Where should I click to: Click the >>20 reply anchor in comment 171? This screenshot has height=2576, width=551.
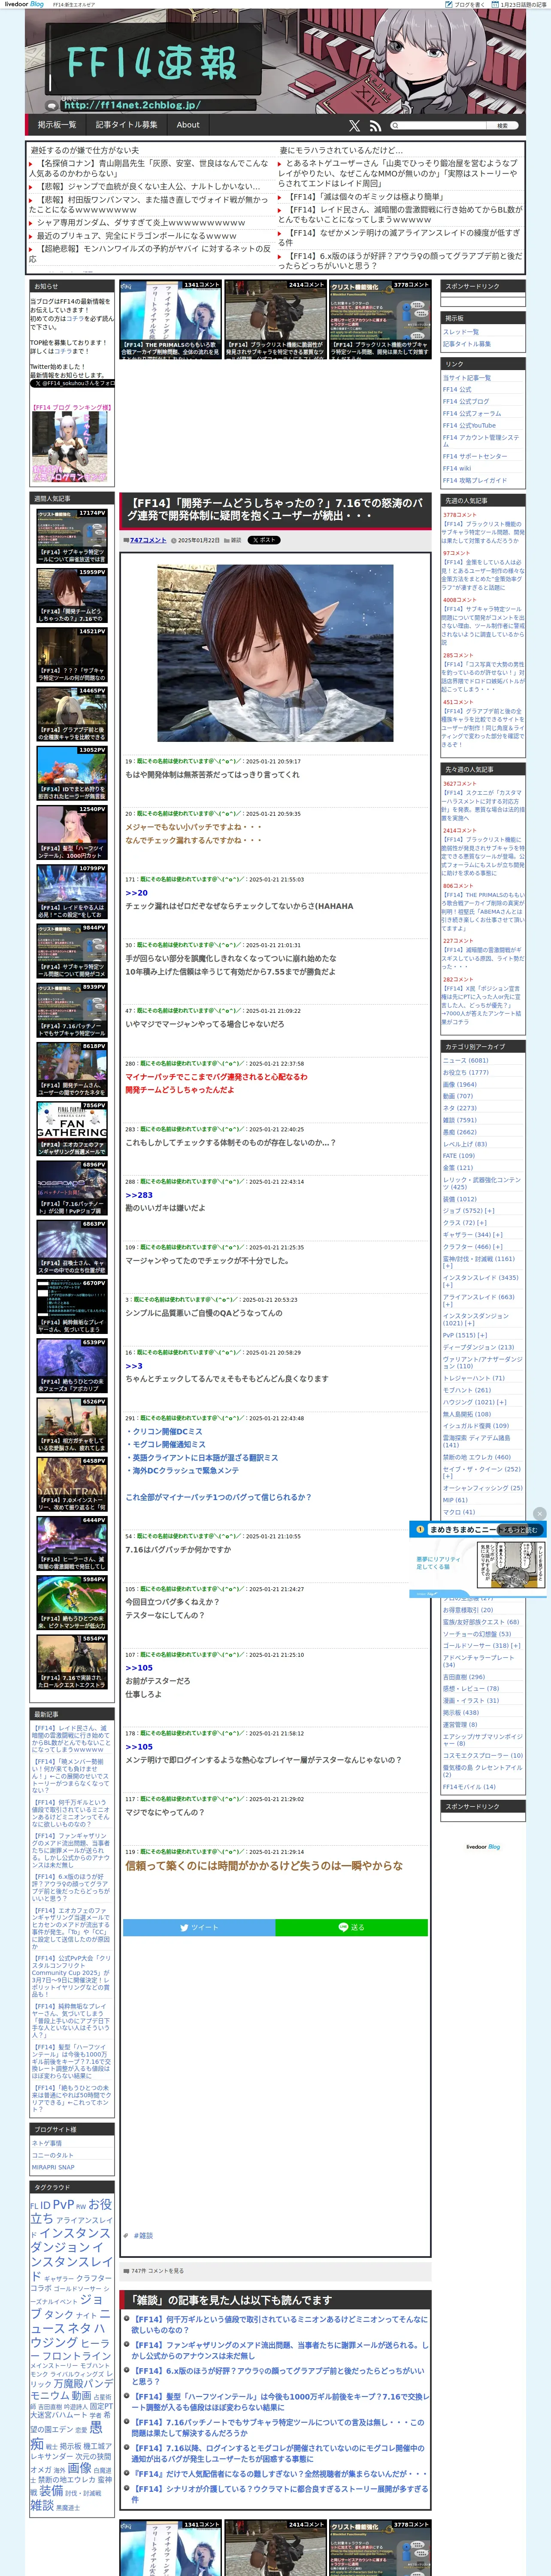pos(136,892)
